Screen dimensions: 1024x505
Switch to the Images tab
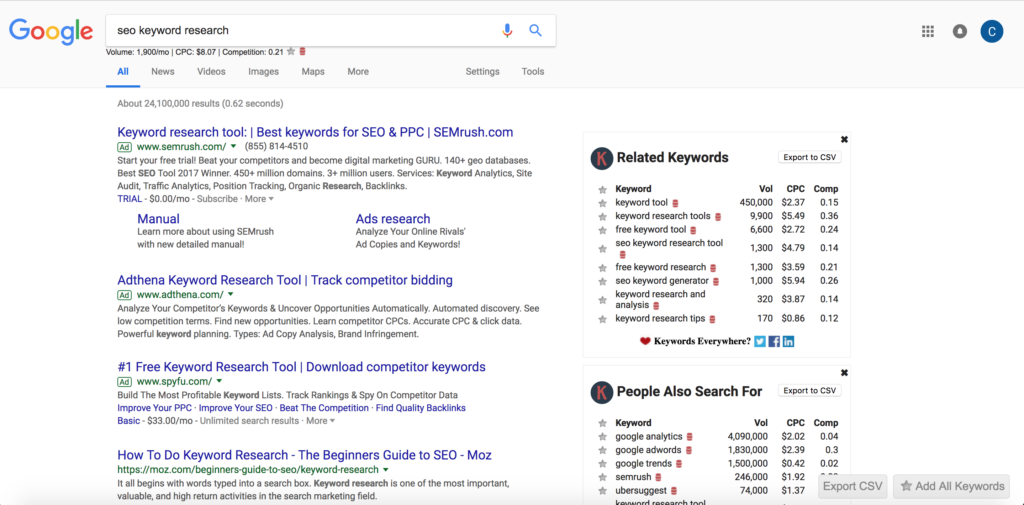click(x=263, y=72)
